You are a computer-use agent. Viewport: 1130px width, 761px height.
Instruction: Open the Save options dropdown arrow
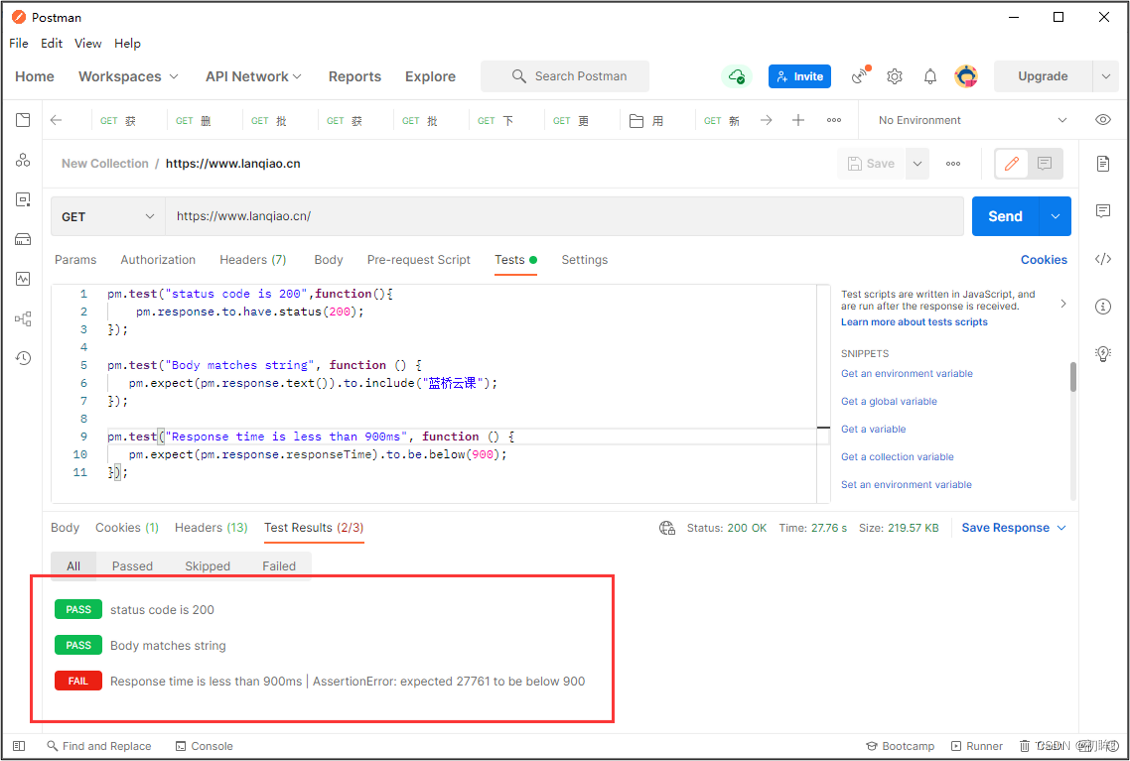coord(917,164)
